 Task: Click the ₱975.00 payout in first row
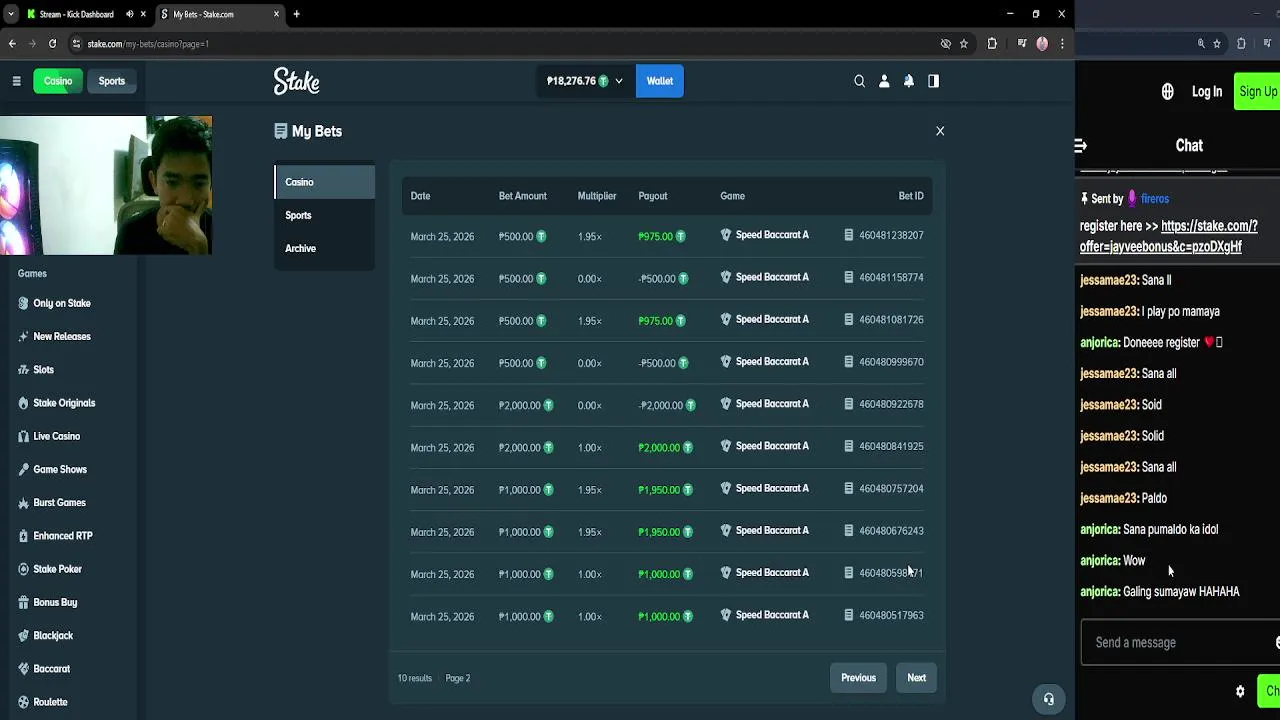pyautogui.click(x=655, y=236)
